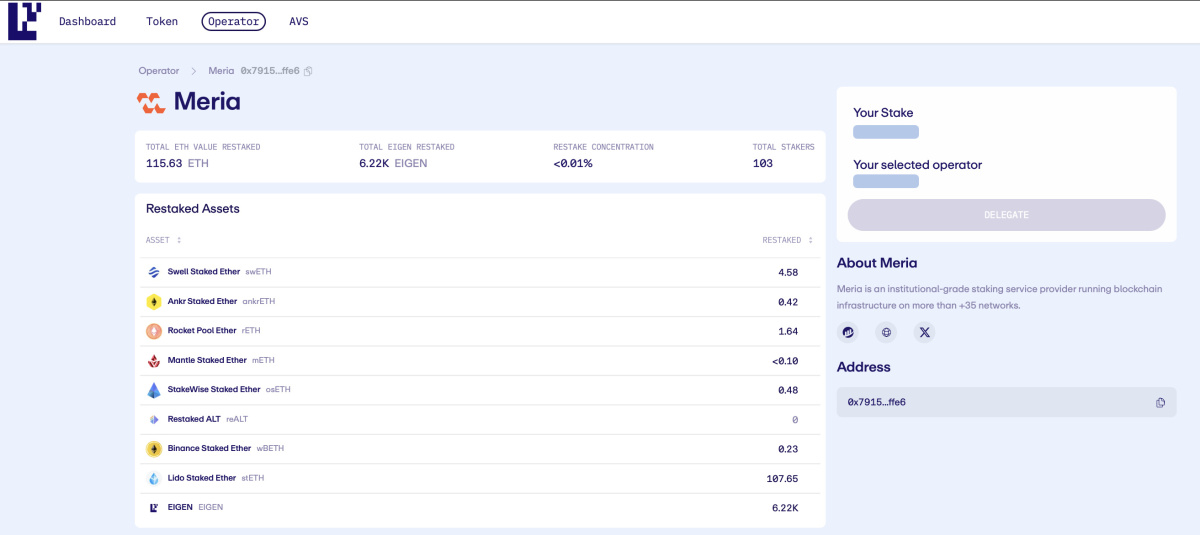1200x535 pixels.
Task: Select the Restaked ALT row name
Action: [194, 419]
